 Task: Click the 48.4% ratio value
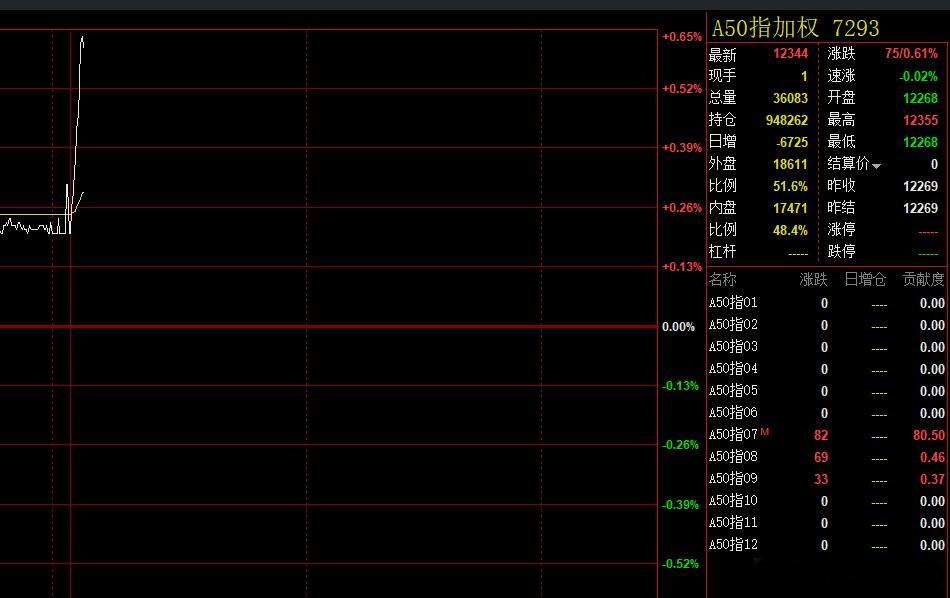click(x=791, y=230)
